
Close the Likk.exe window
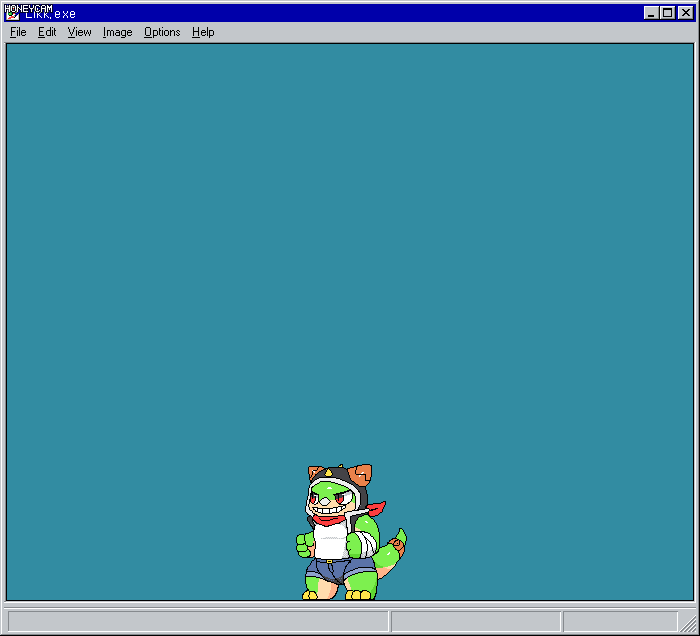[x=685, y=13]
